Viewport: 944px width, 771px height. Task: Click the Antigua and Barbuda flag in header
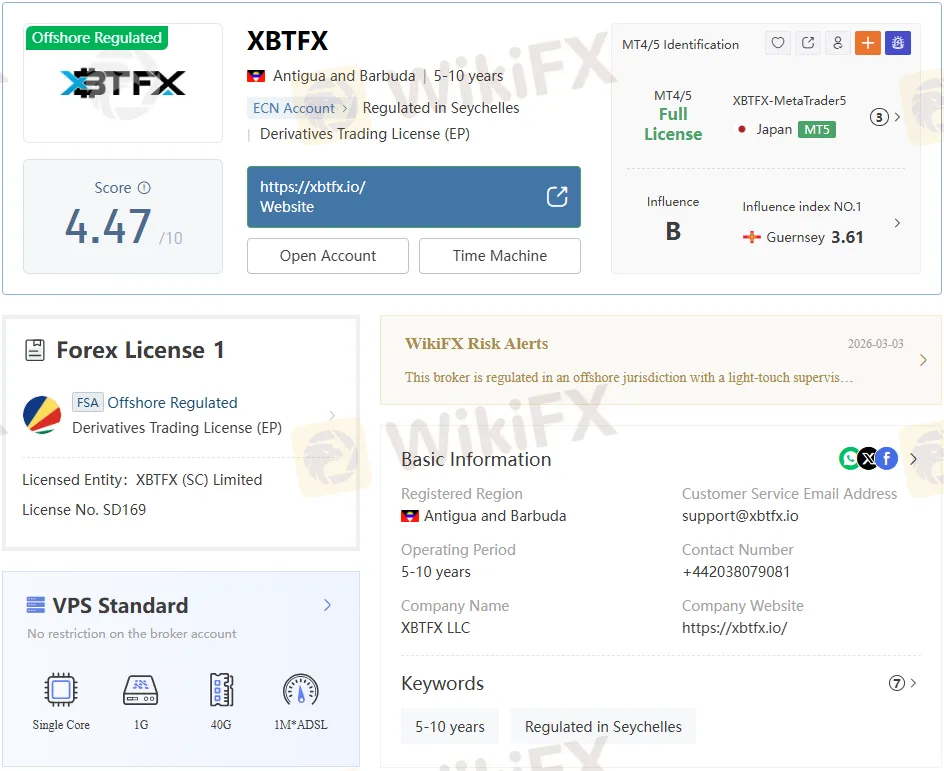[256, 76]
